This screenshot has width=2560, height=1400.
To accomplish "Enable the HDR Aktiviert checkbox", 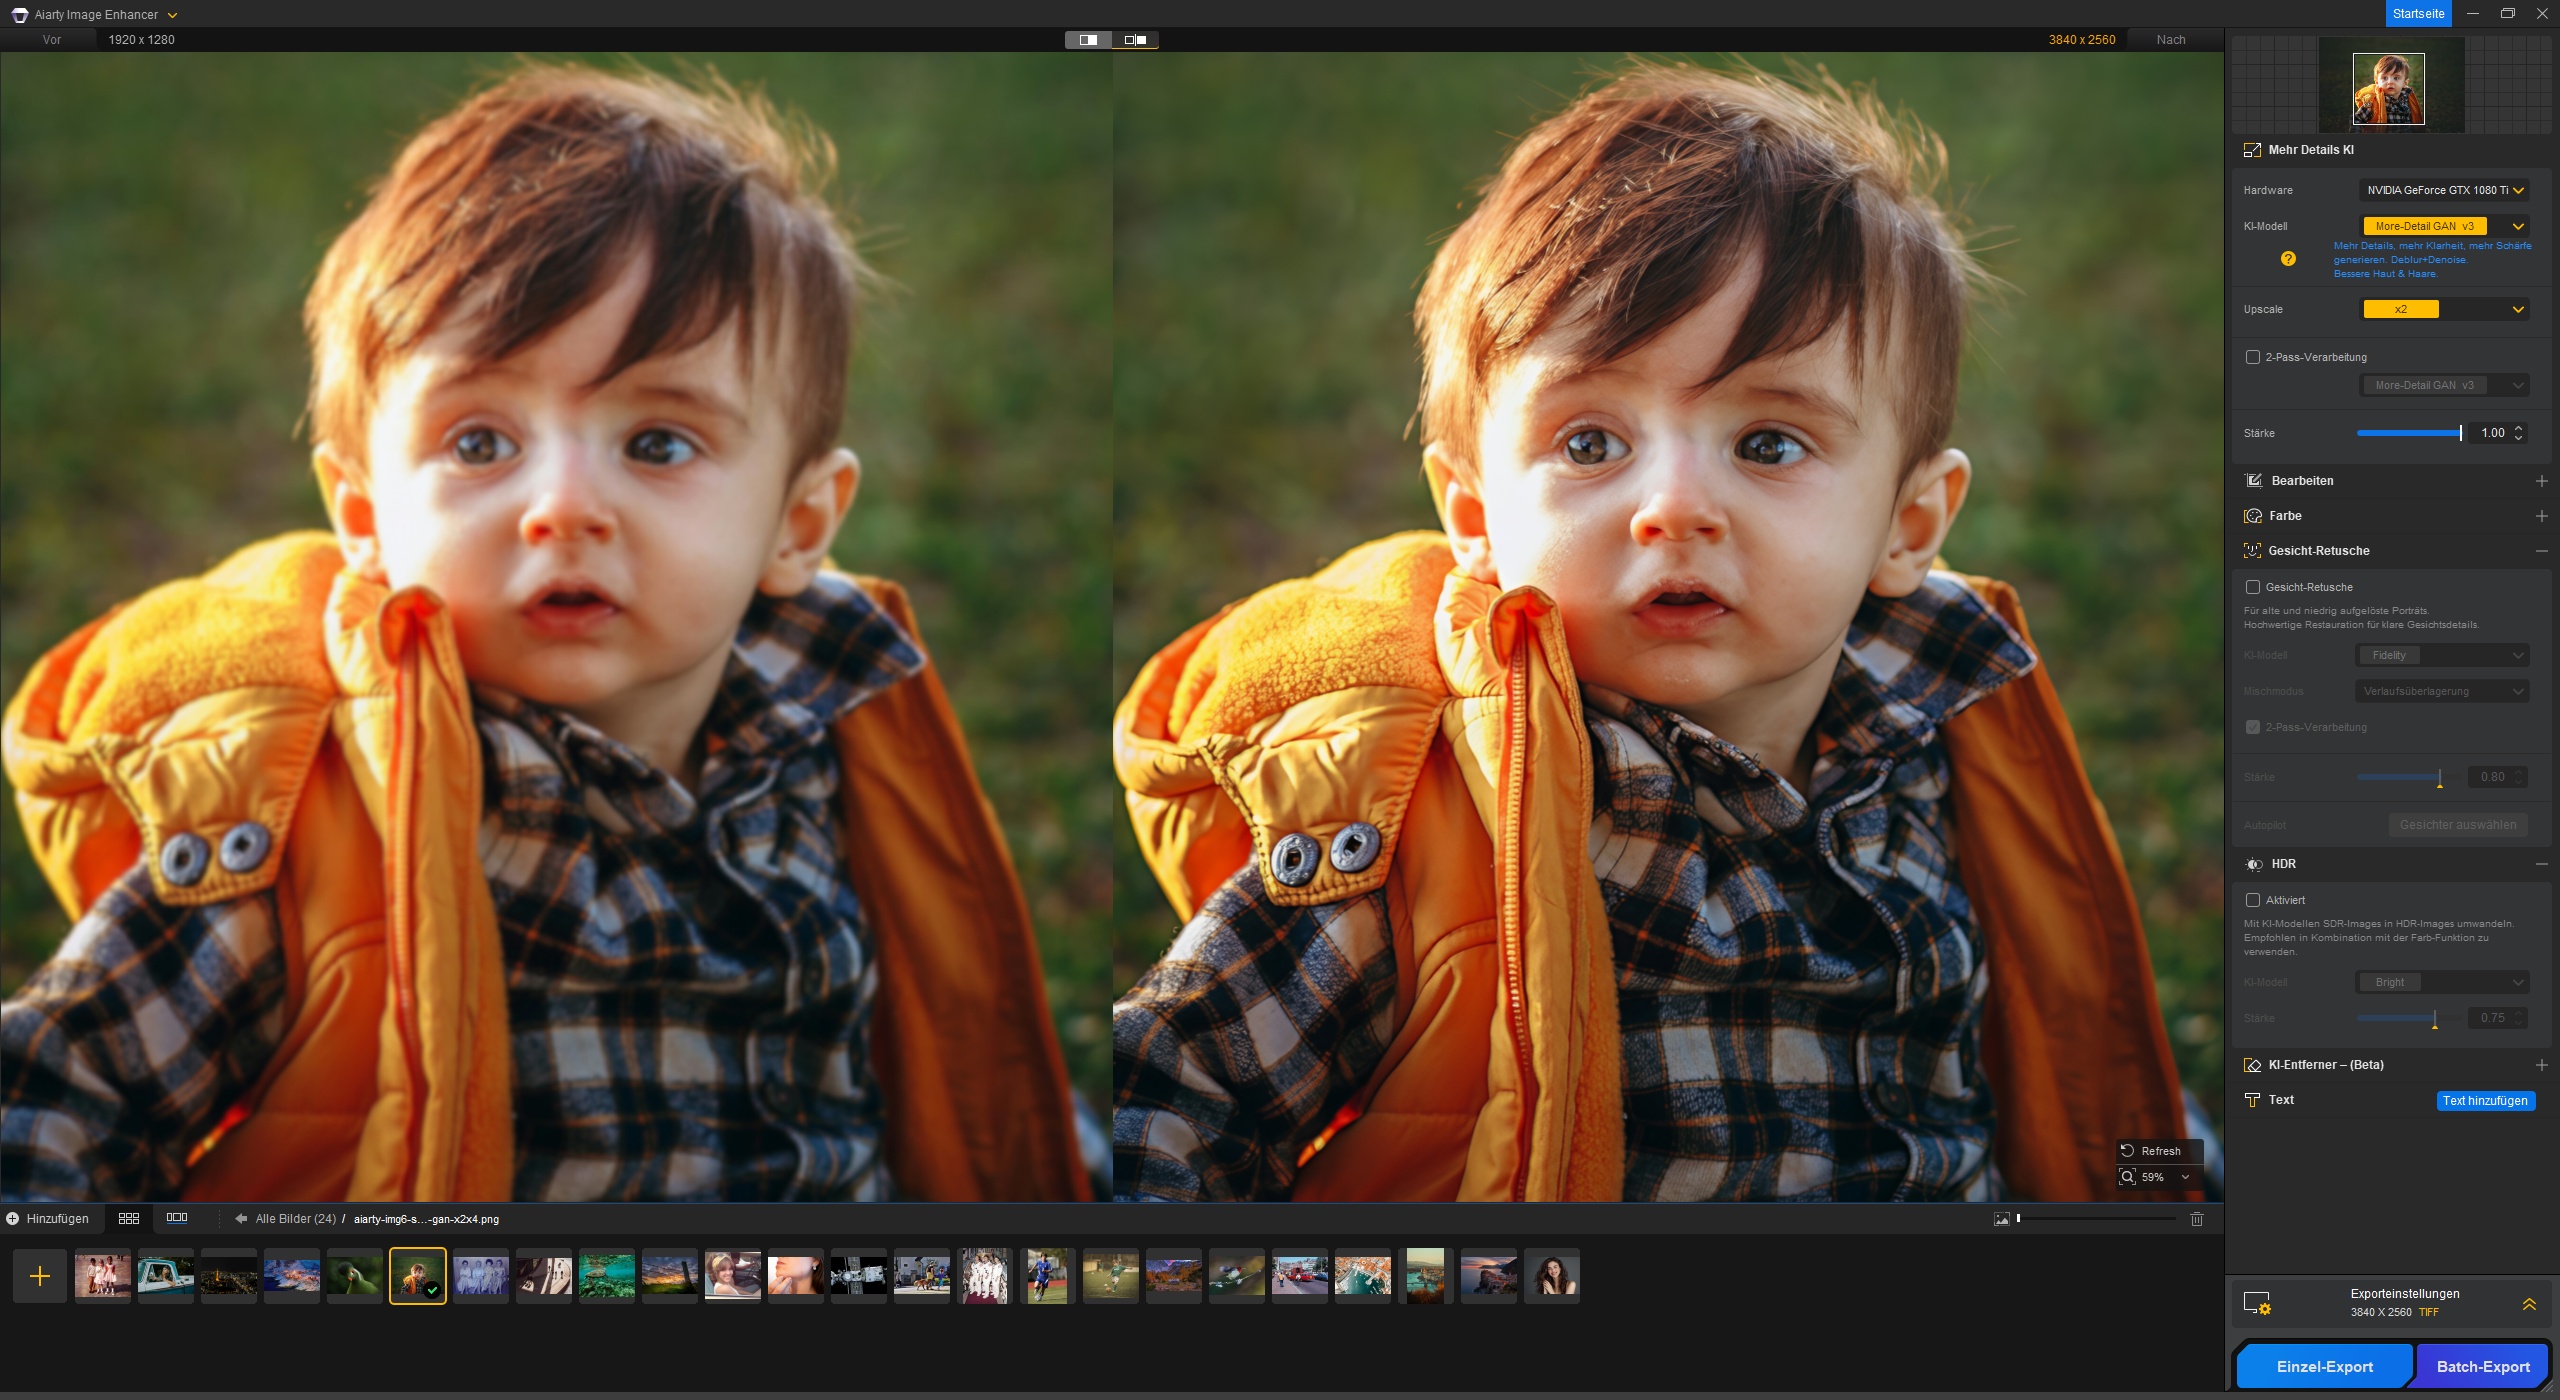I will coord(2253,900).
